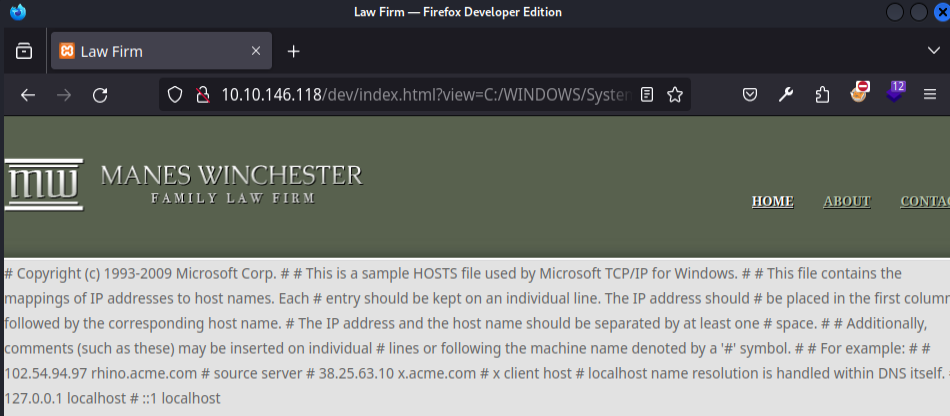Go back one page
Viewport: 950px width, 416px height.
[x=27, y=94]
